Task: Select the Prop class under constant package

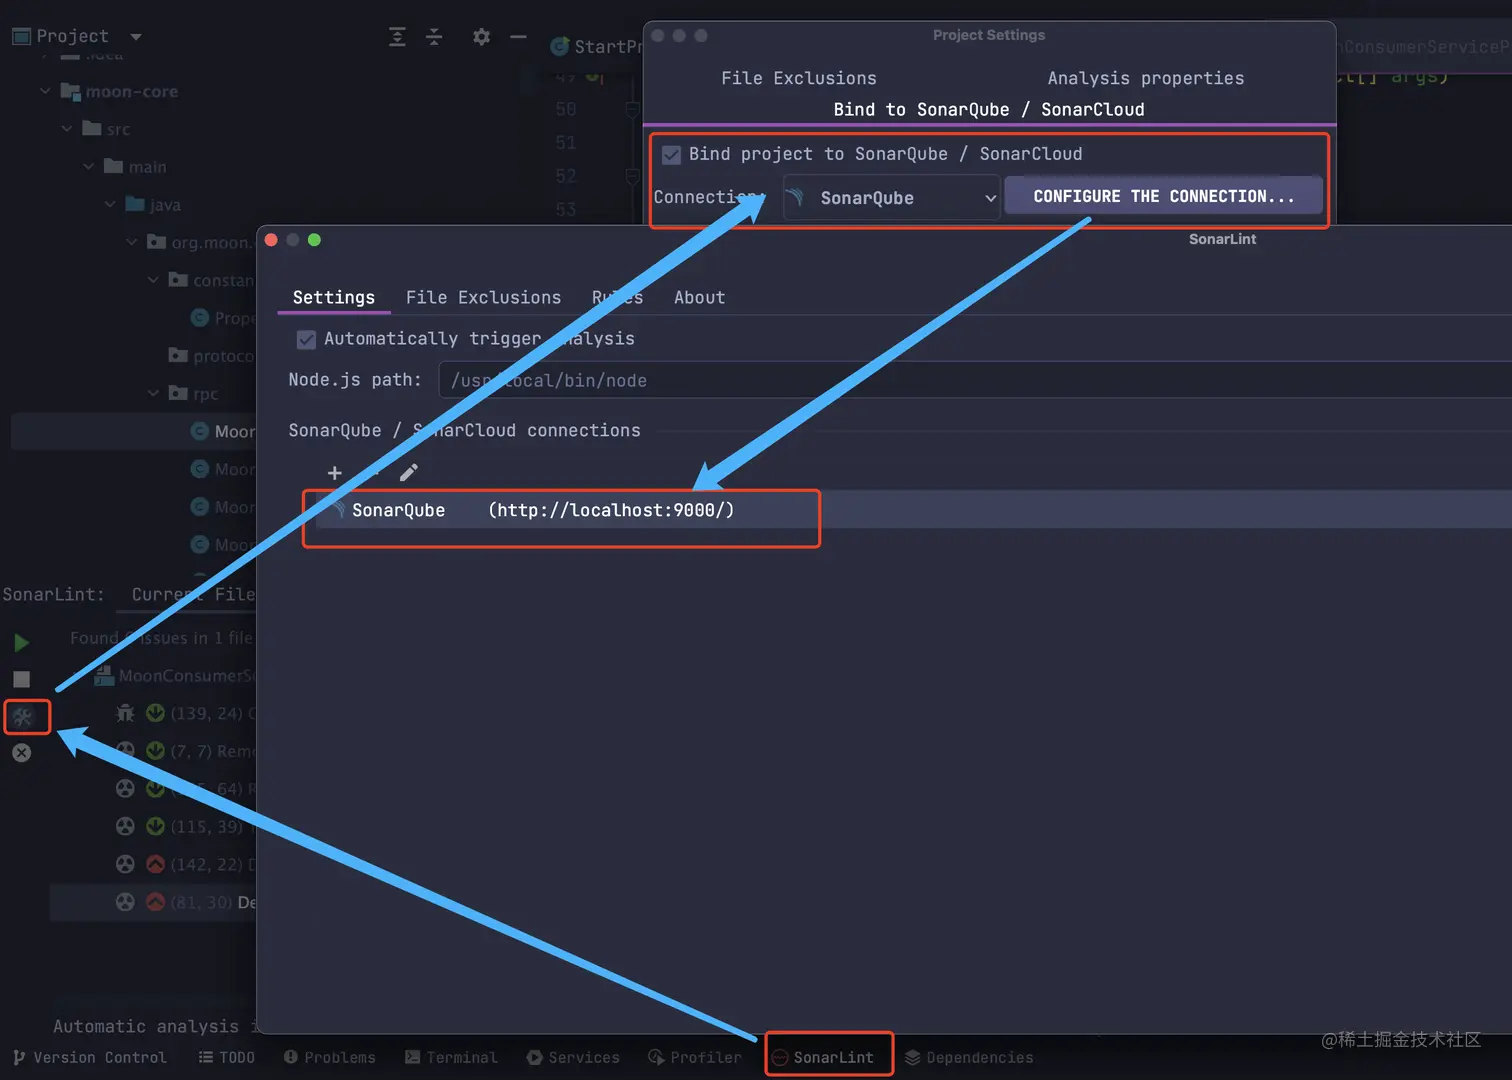Action: click(223, 318)
